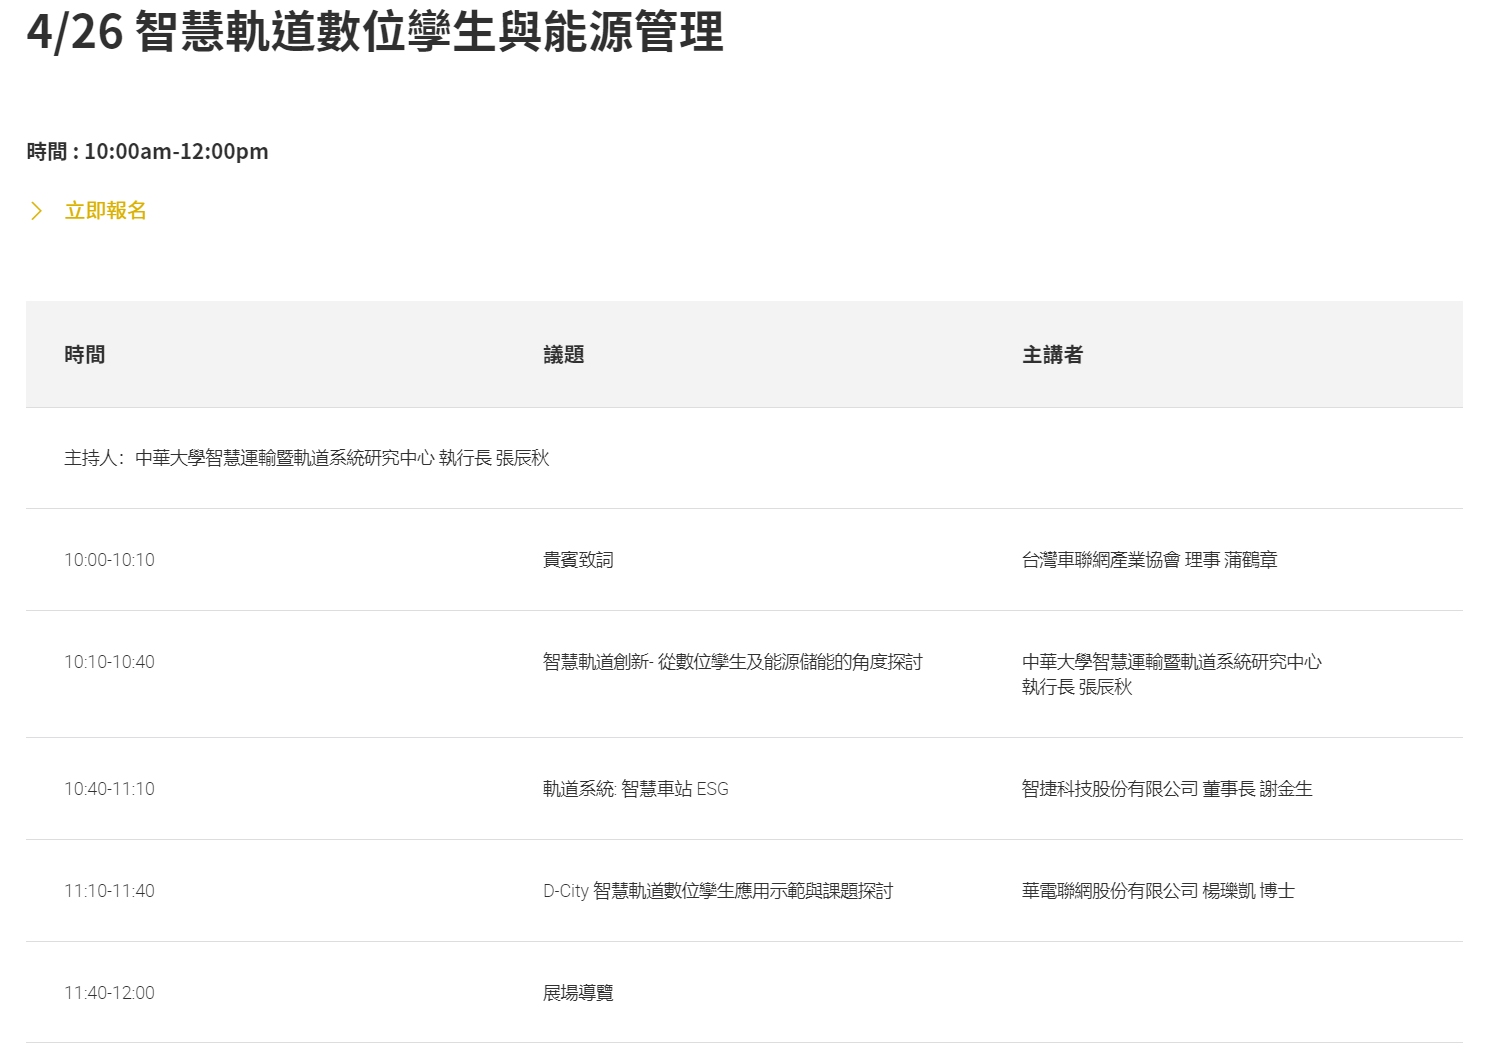Click topic 智慧軌道創新- 從數位孿生及能源儲能的角度探討
The image size is (1489, 1054).
pos(733,662)
